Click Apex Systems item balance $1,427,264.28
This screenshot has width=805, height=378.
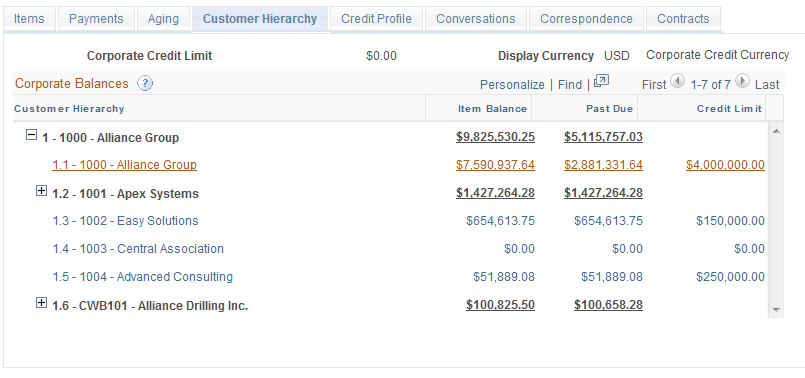pyautogui.click(x=495, y=193)
